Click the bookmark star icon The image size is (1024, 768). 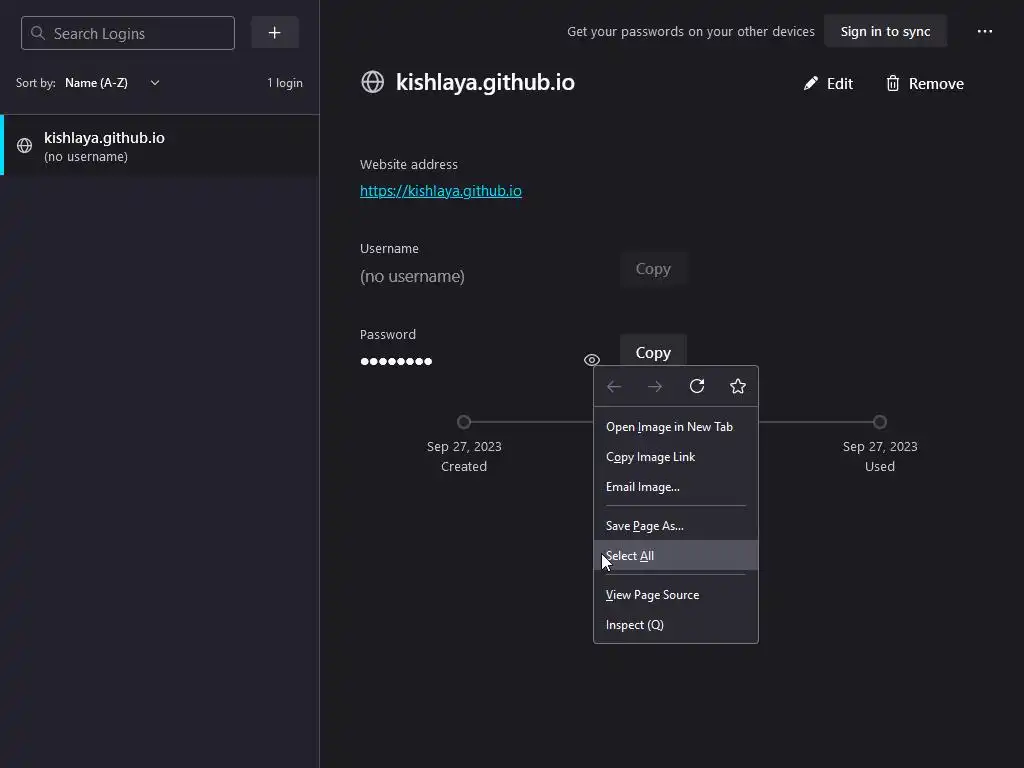click(738, 386)
